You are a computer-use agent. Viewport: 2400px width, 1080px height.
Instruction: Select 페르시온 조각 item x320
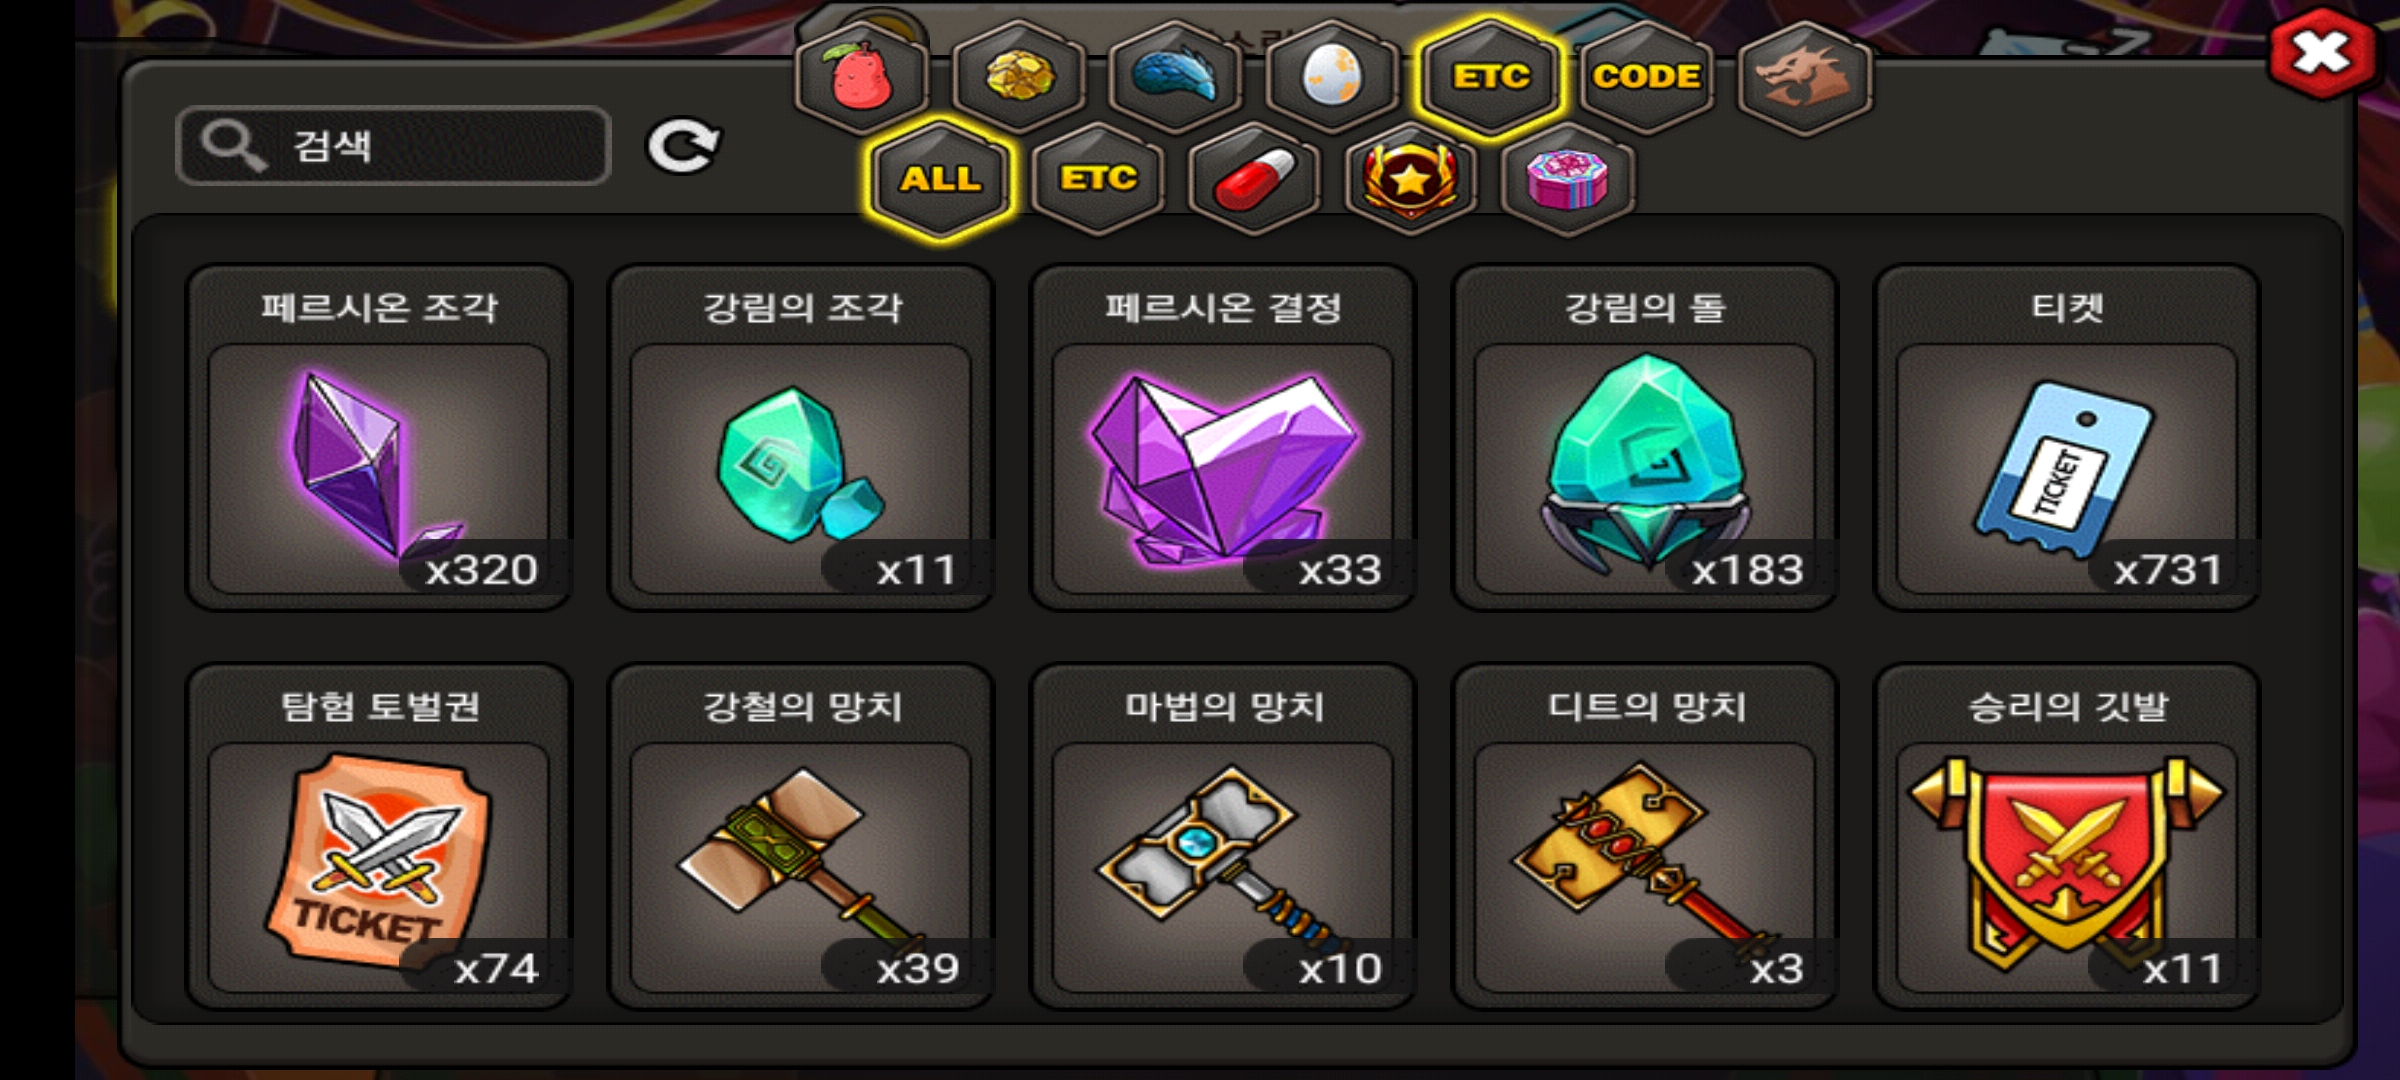379,438
